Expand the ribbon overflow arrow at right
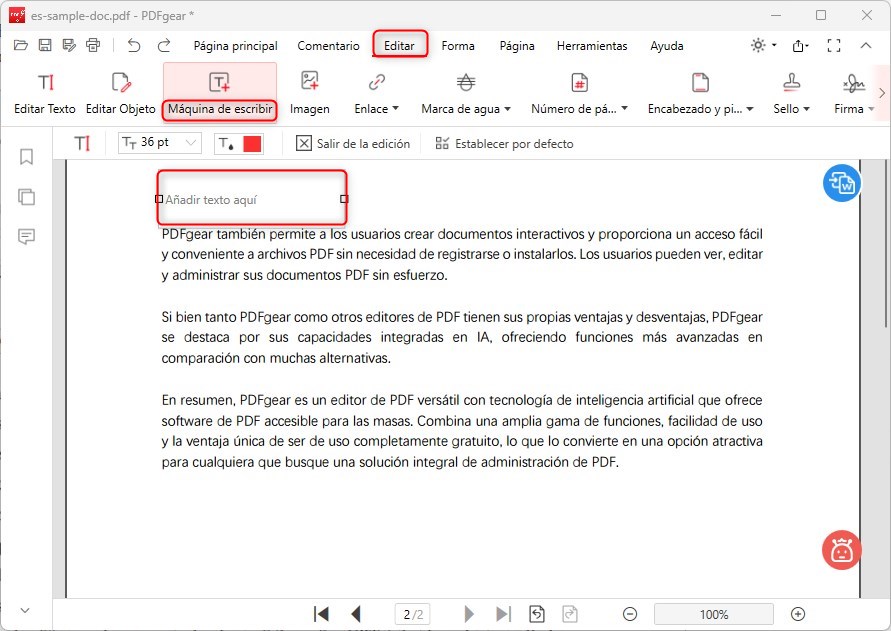 pyautogui.click(x=882, y=93)
